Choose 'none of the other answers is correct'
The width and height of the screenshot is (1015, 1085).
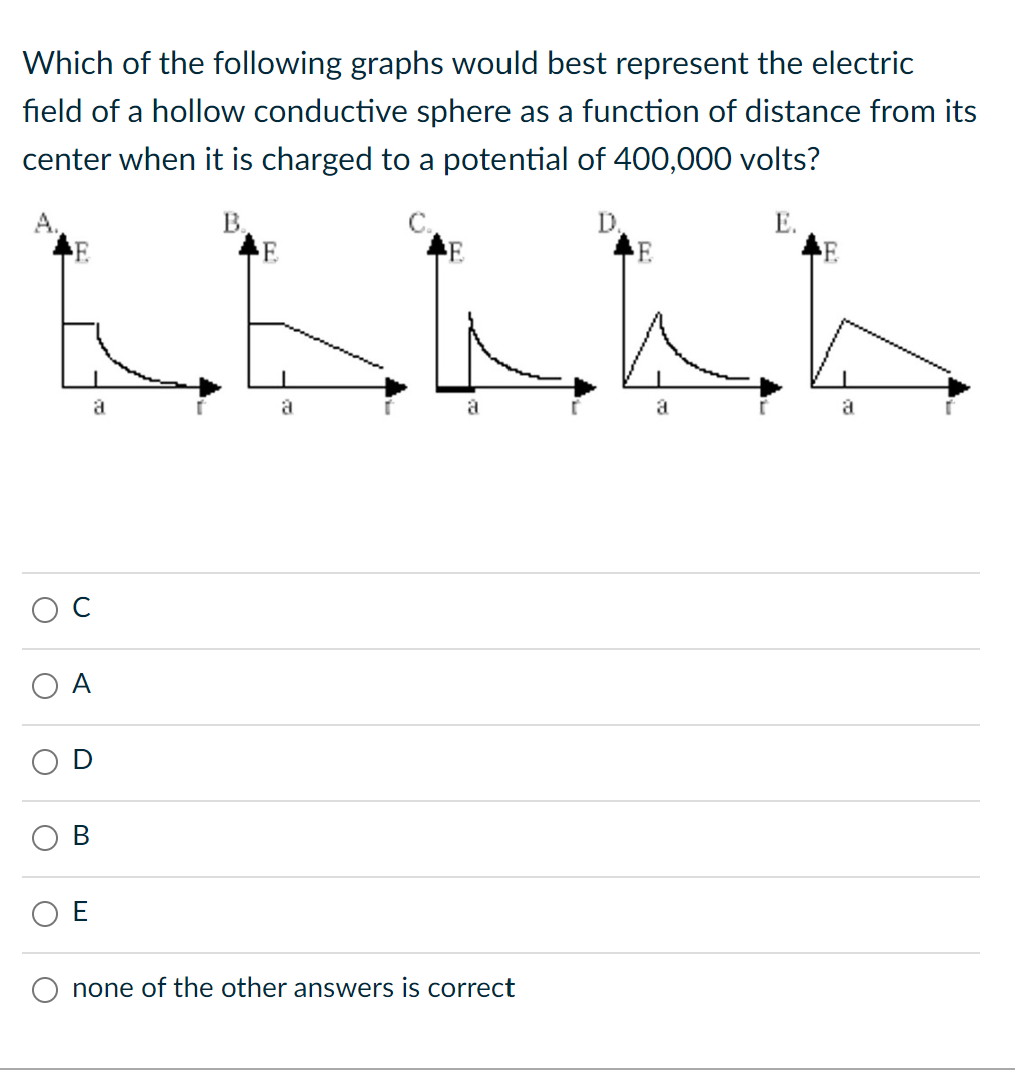pyautogui.click(x=44, y=989)
